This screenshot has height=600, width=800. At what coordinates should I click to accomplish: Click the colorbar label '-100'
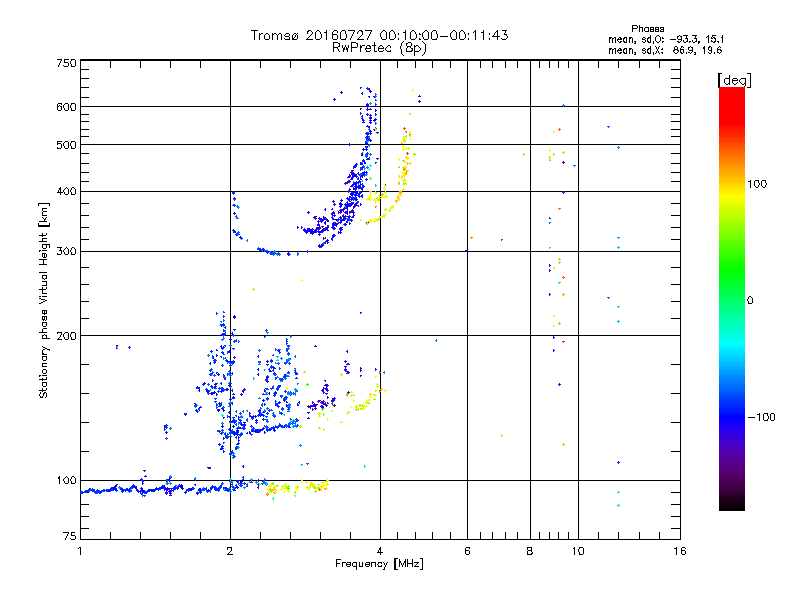click(x=762, y=417)
